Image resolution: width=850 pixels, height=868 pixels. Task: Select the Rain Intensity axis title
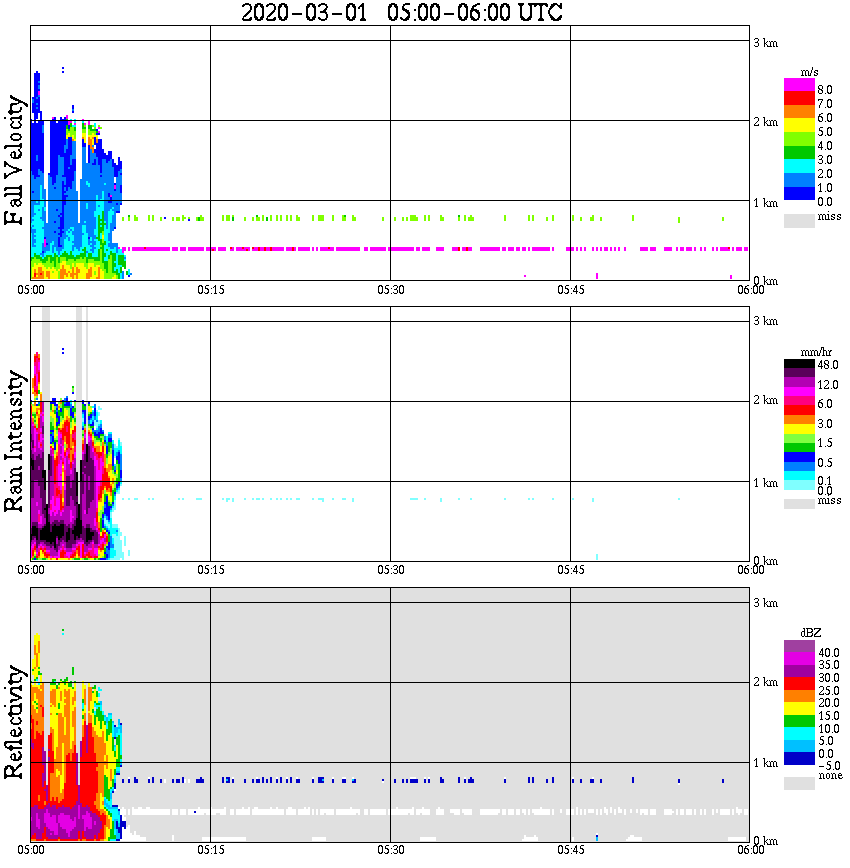click(14, 441)
